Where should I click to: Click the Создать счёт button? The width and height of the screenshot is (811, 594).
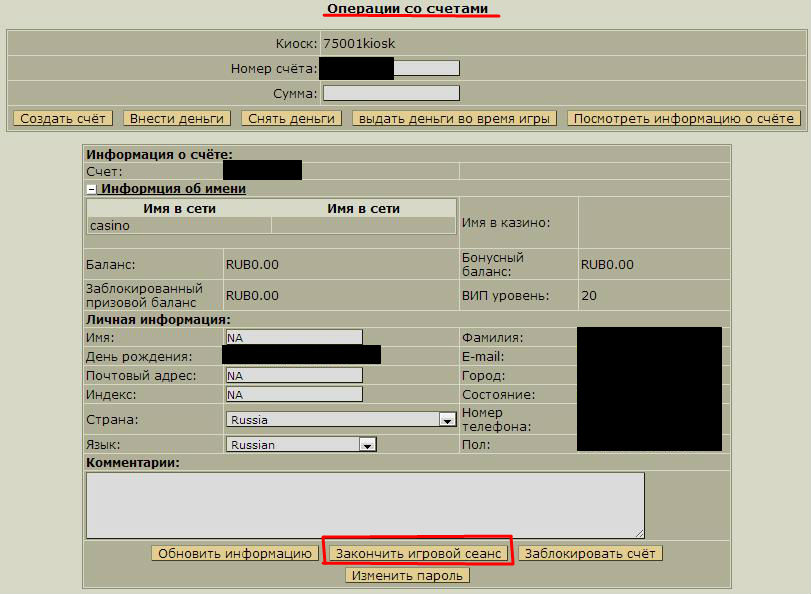[x=63, y=118]
